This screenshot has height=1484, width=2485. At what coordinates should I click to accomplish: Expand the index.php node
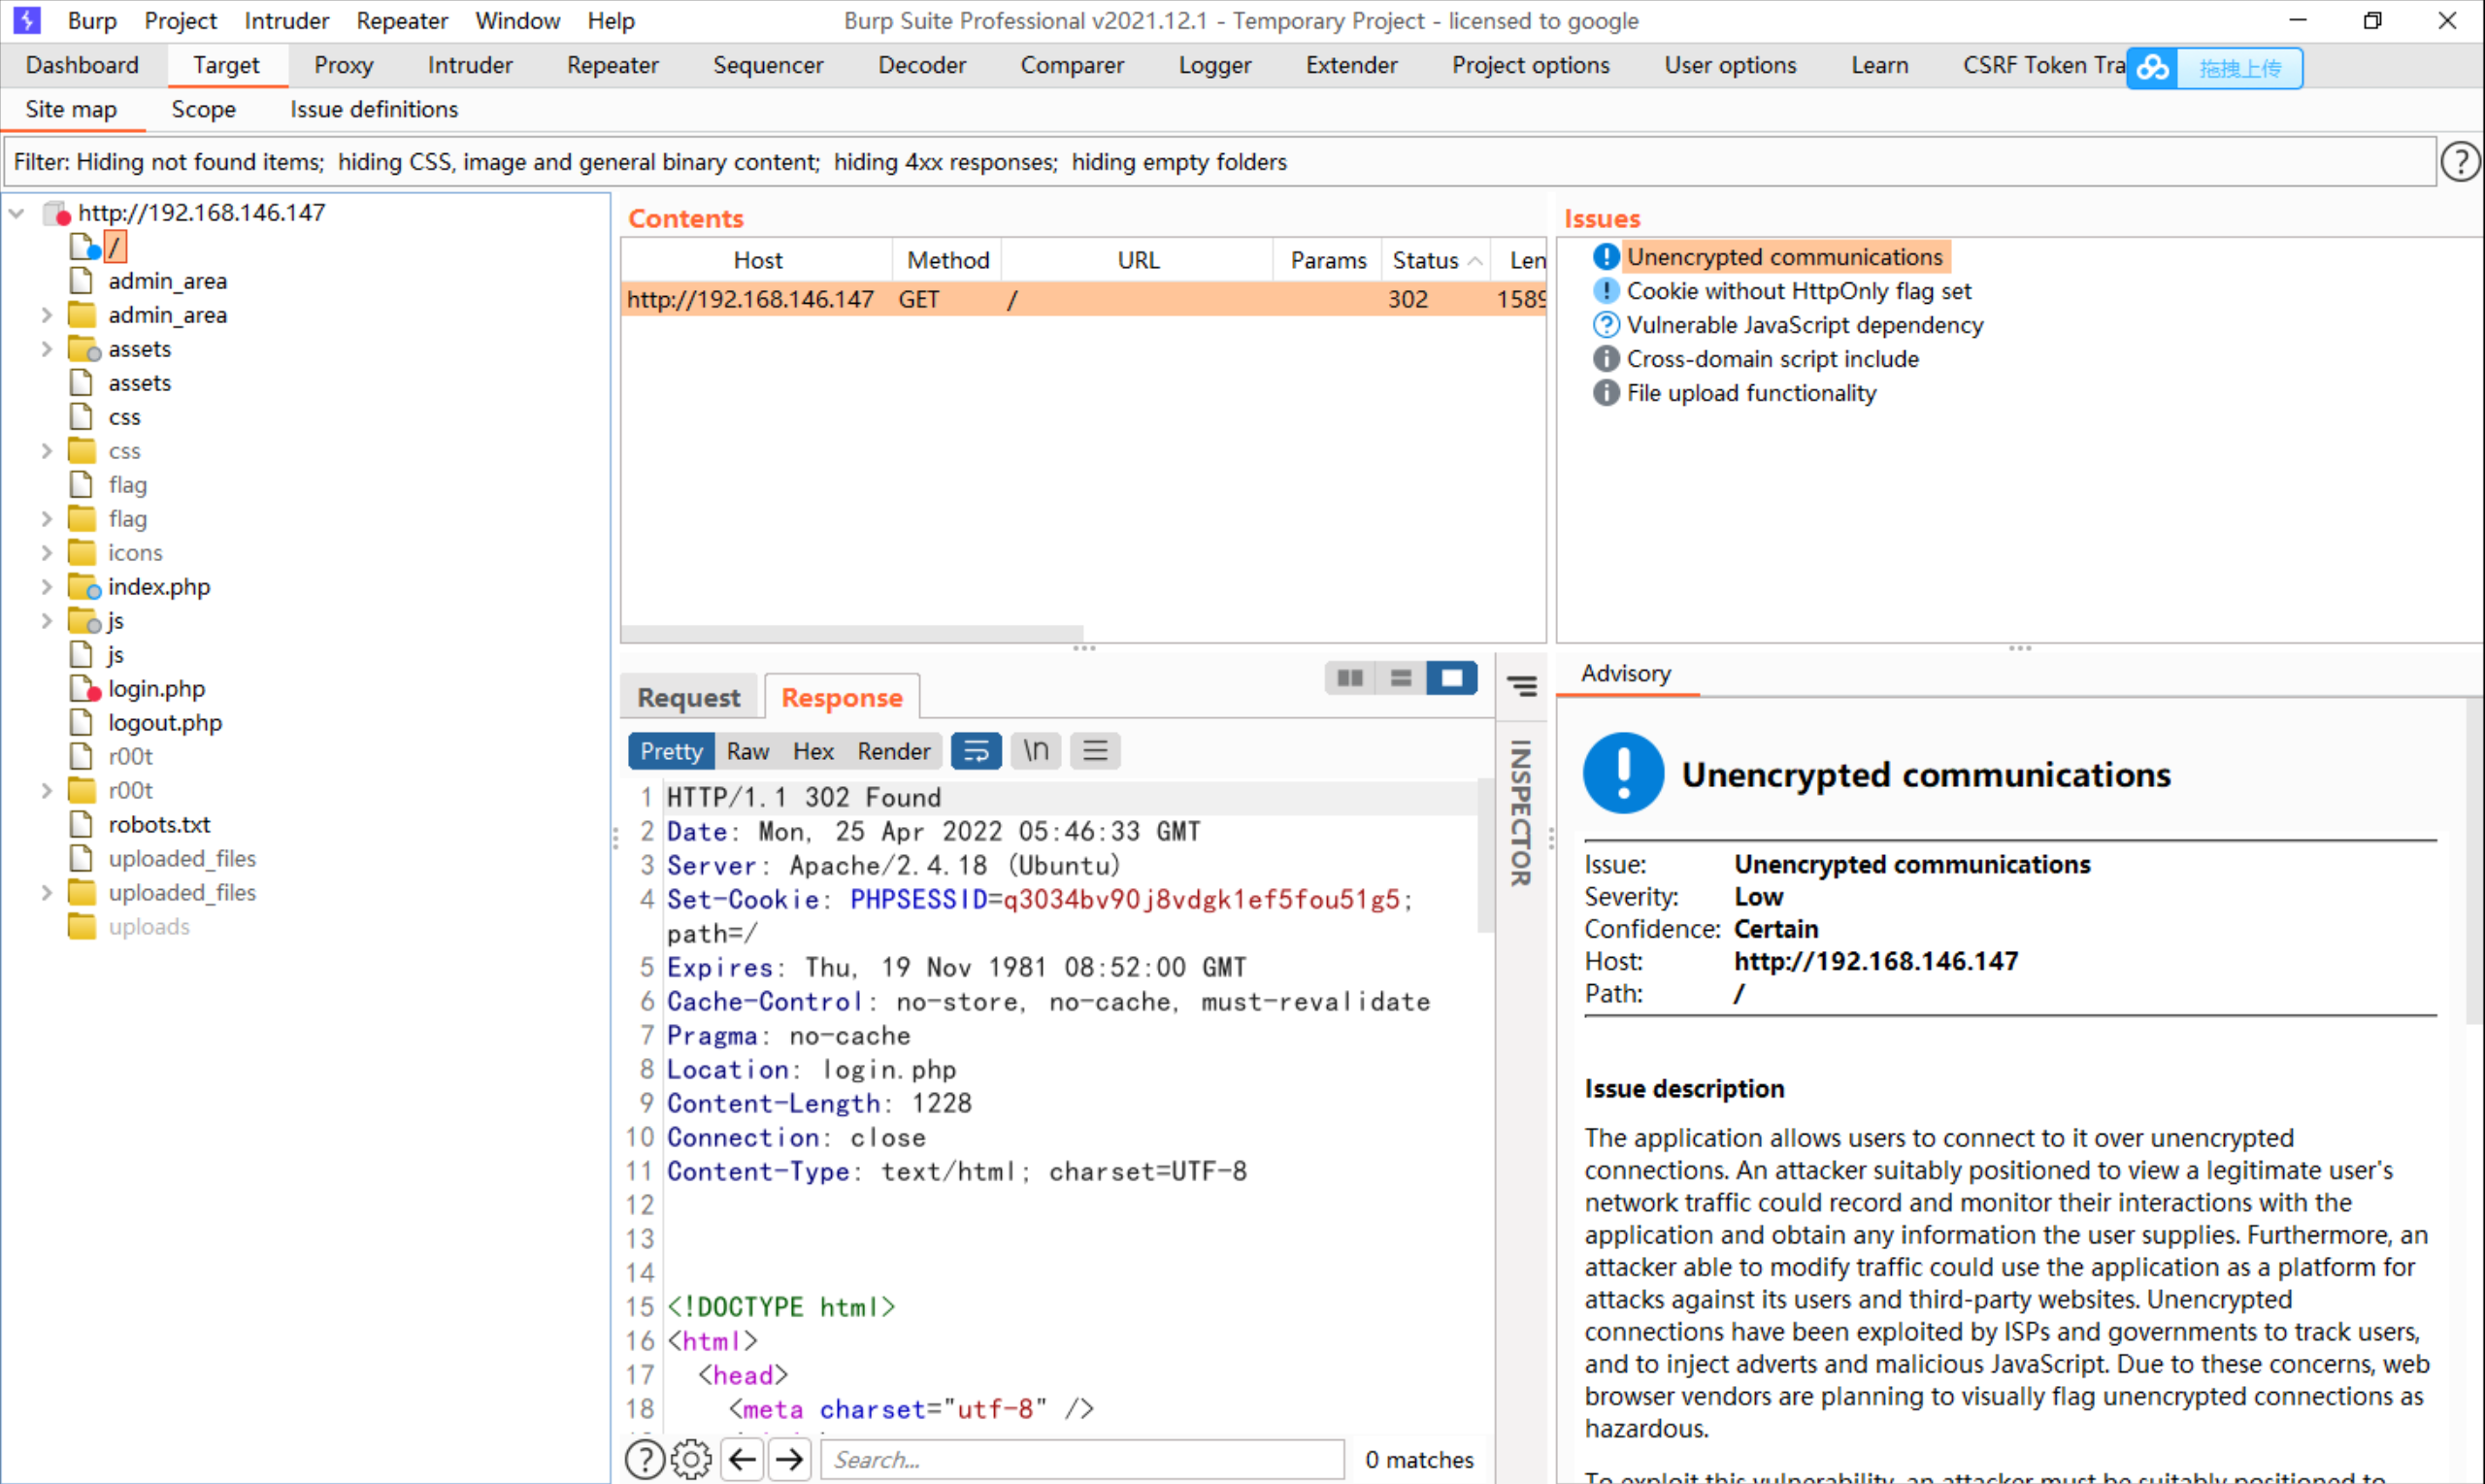[46, 587]
